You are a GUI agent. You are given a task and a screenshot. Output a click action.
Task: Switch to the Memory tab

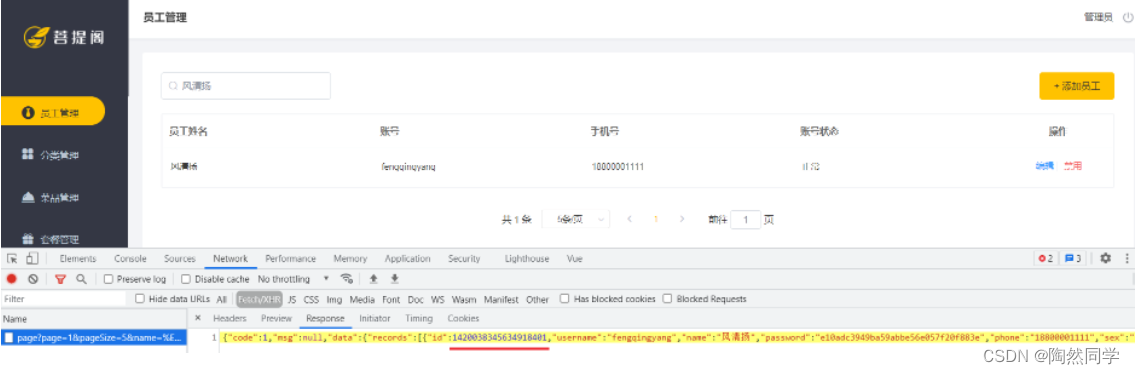[x=350, y=258]
